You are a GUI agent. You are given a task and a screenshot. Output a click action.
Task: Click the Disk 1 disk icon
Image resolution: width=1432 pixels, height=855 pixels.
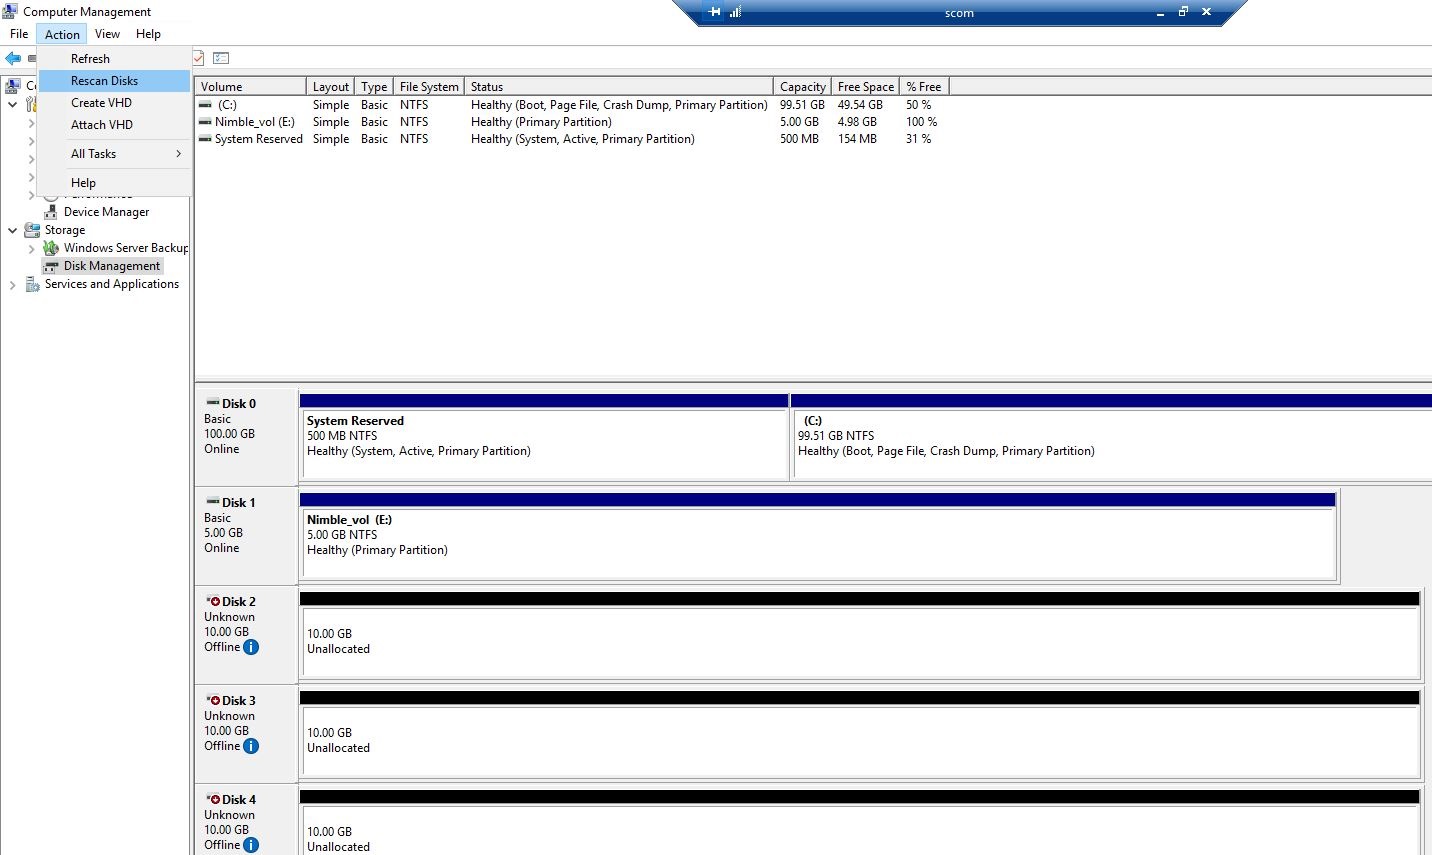pyautogui.click(x=213, y=502)
